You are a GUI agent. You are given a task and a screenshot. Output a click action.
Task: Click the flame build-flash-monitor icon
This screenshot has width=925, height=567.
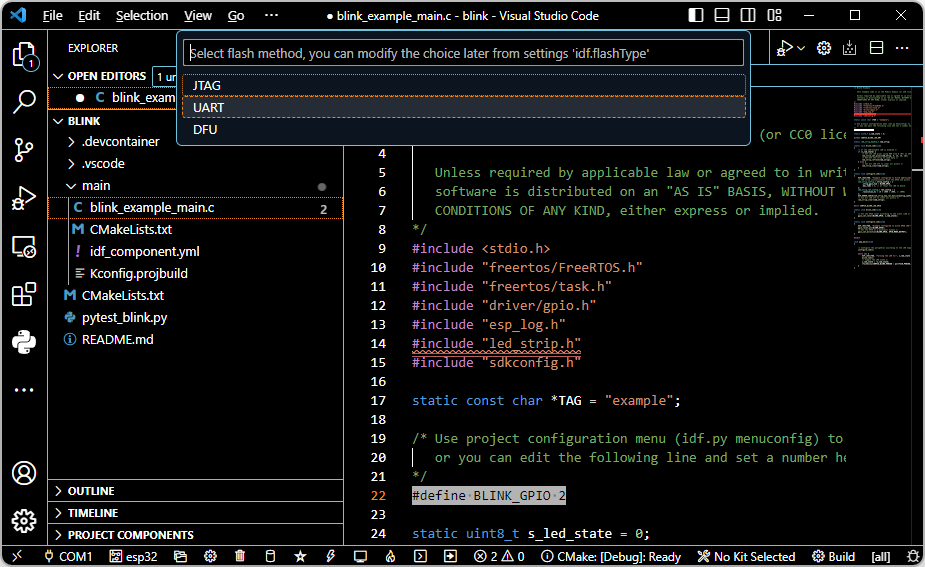click(x=391, y=556)
